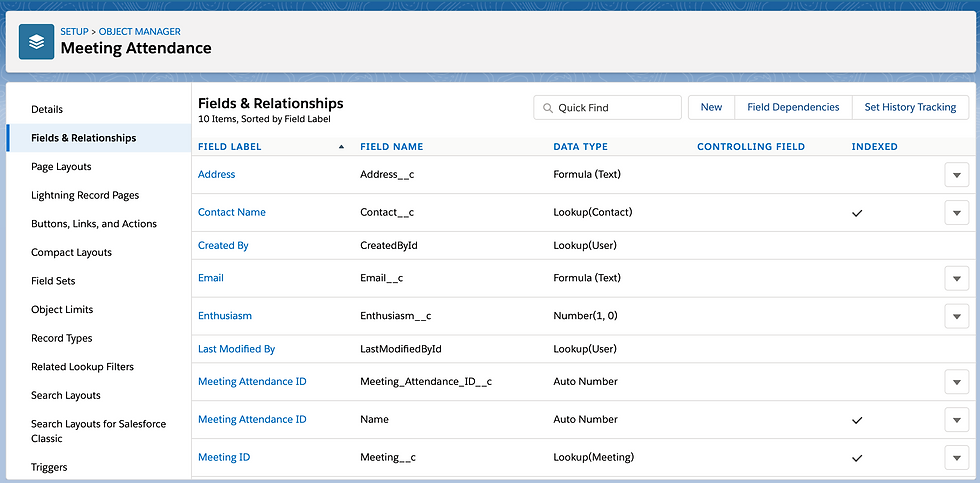Open the Address field link
This screenshot has width=980, height=483.
click(216, 175)
